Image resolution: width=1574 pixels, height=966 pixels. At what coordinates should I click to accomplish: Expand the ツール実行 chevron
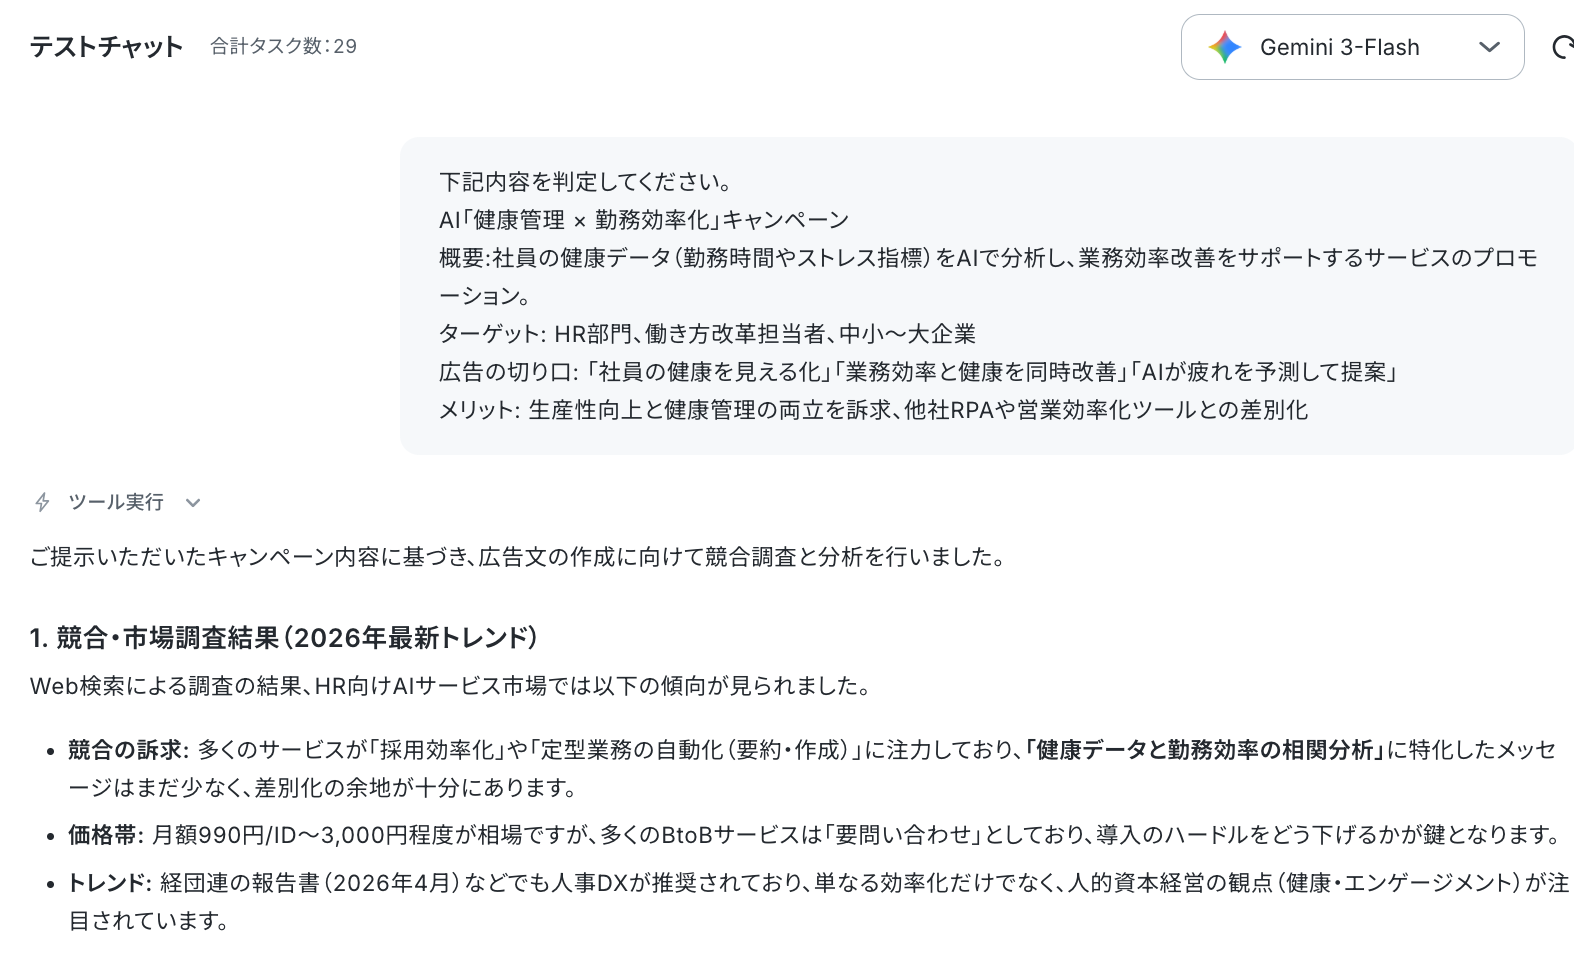pos(193,503)
